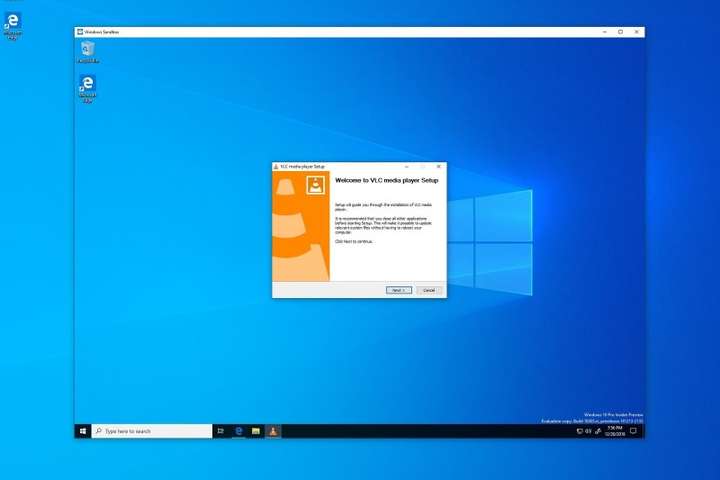Click the VLC cone icon in setup title bar

(x=277, y=166)
